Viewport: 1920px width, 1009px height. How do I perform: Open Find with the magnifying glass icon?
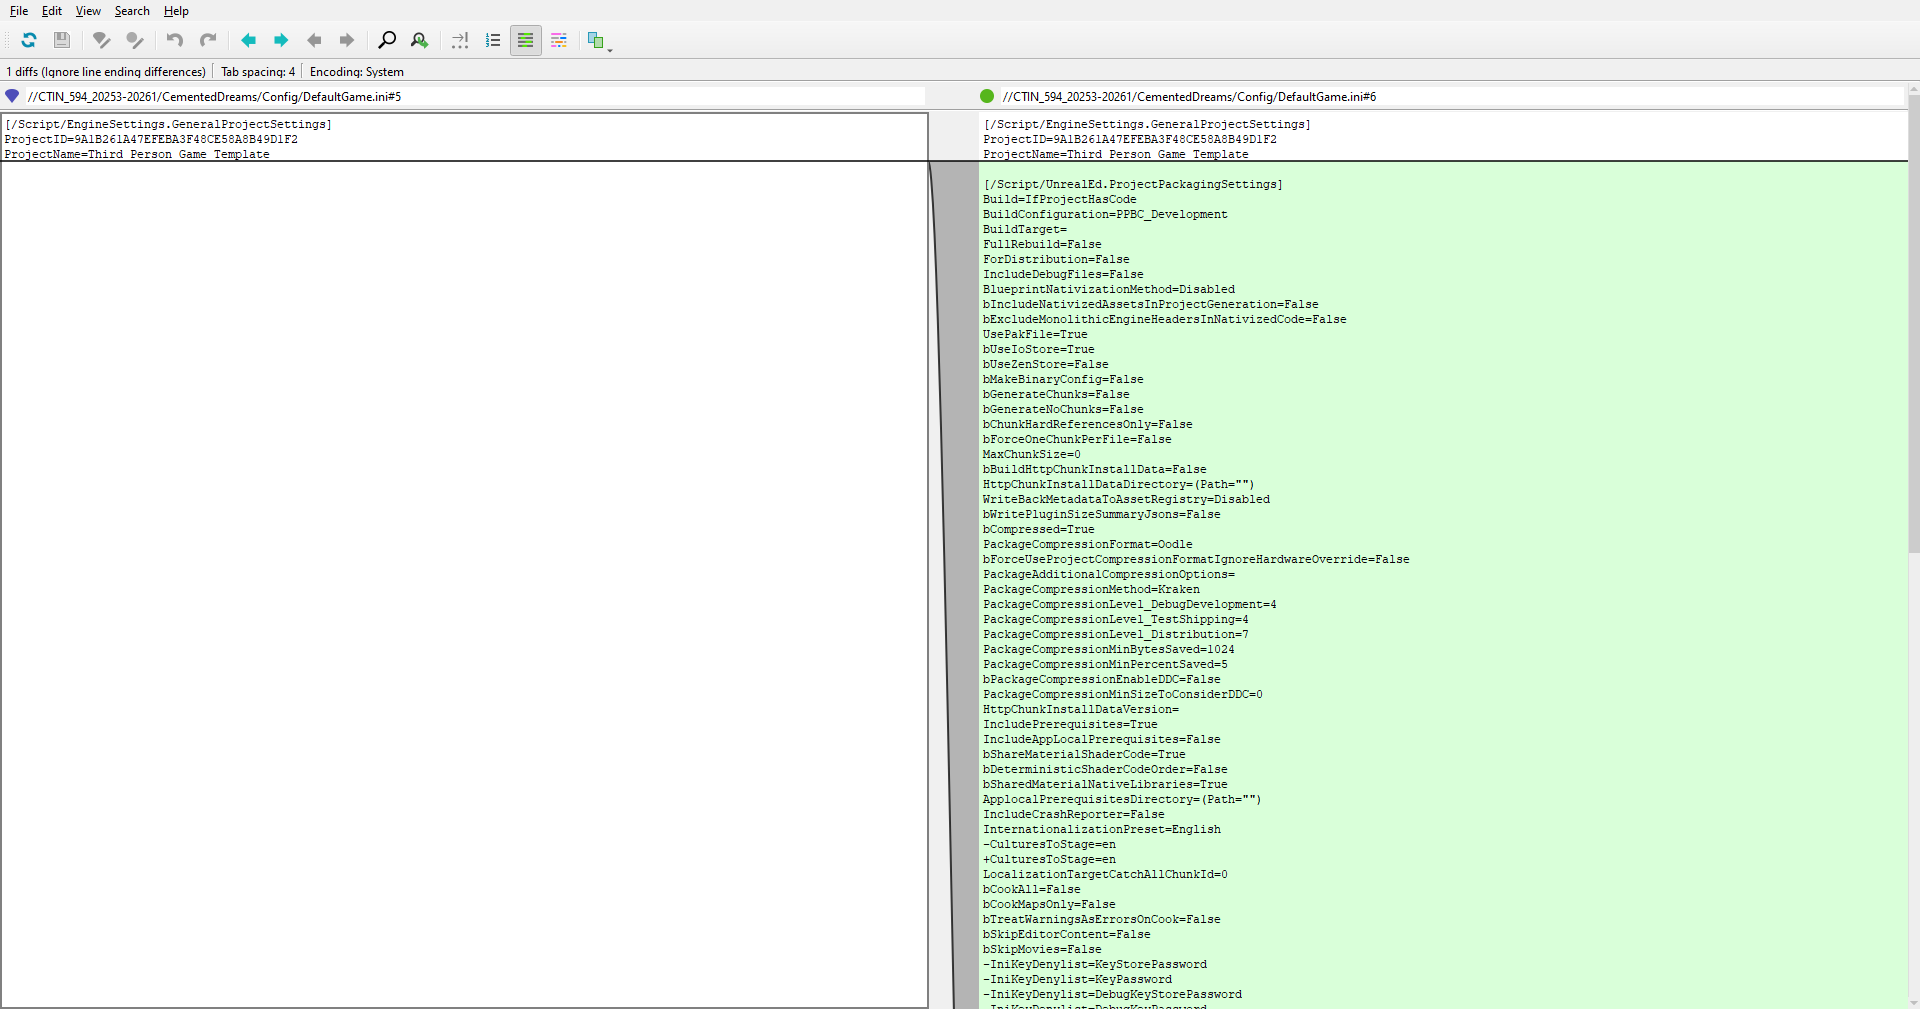pyautogui.click(x=387, y=40)
